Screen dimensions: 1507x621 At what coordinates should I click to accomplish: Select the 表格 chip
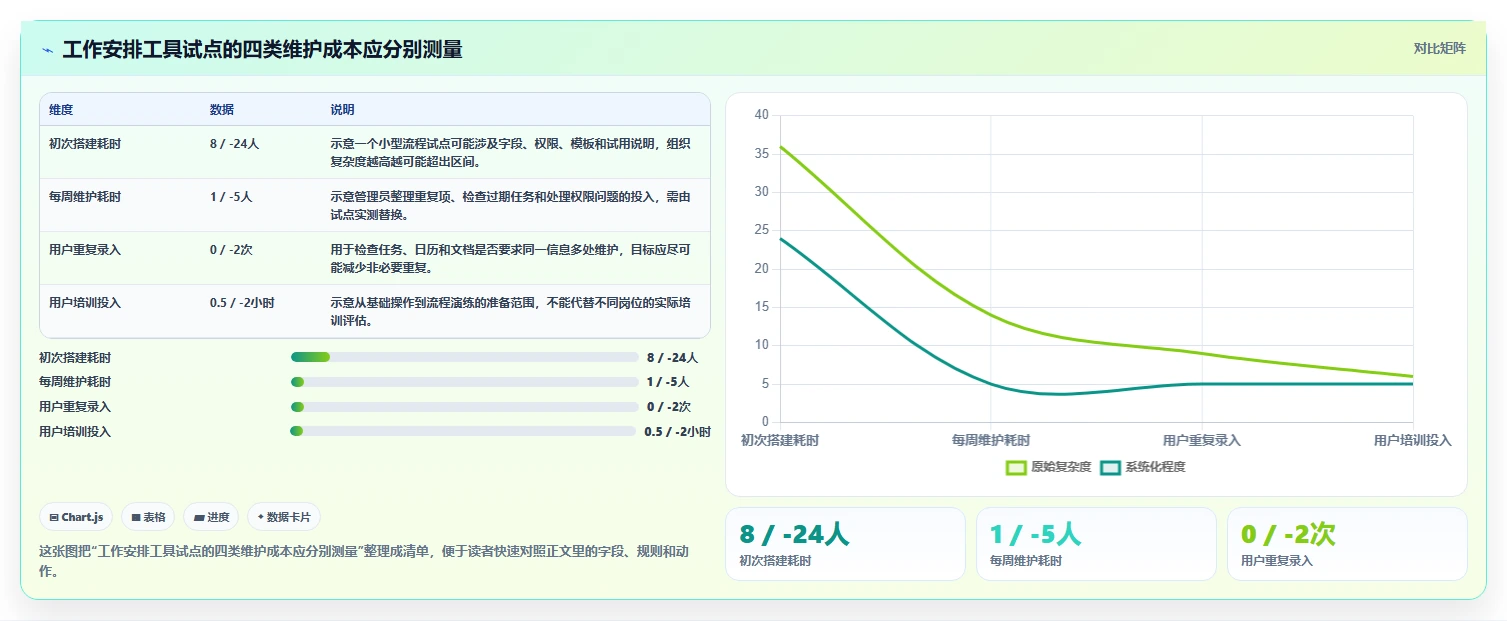click(148, 517)
